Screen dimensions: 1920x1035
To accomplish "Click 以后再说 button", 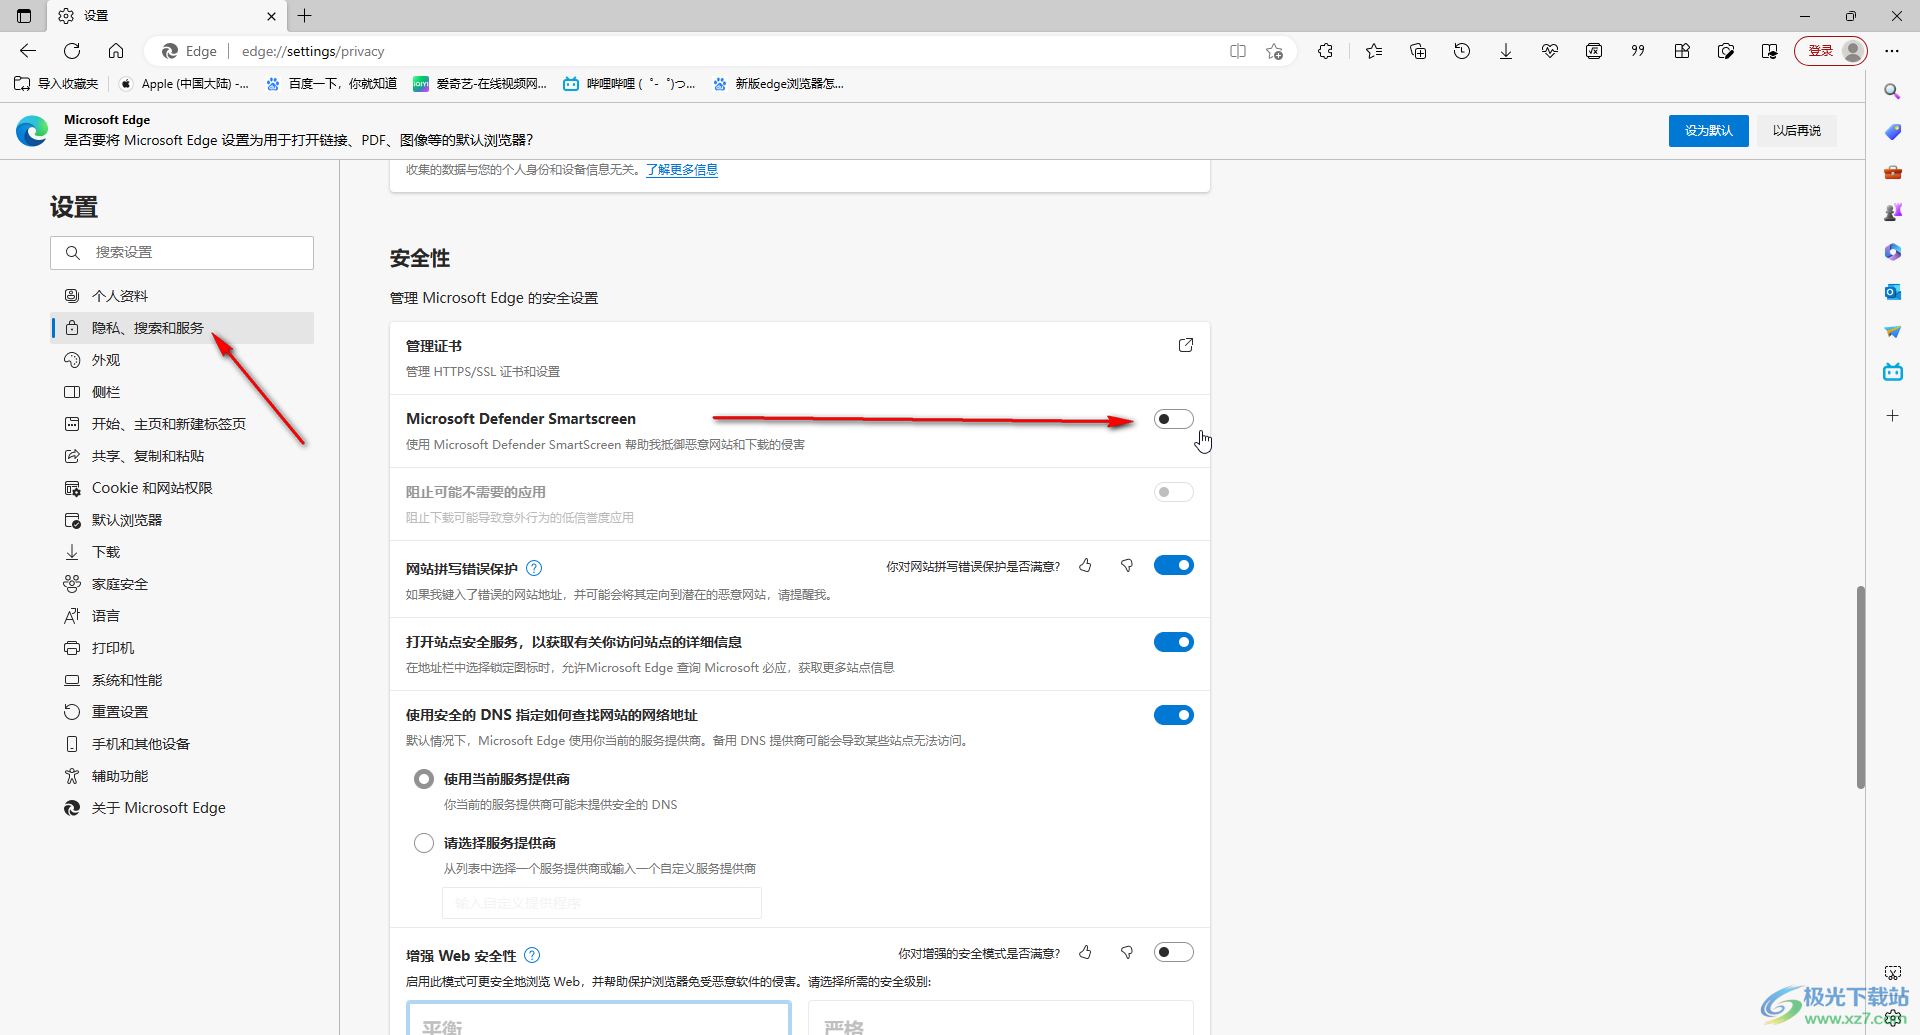I will (1796, 131).
